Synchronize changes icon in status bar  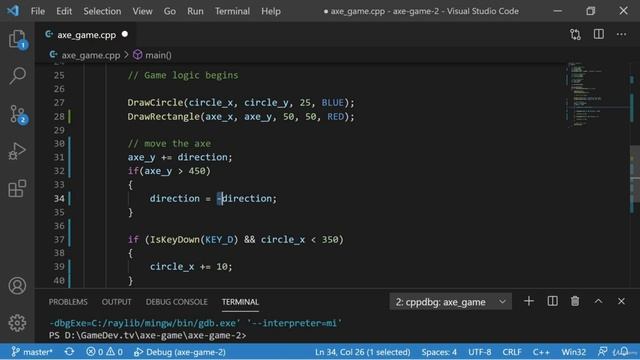(x=69, y=351)
